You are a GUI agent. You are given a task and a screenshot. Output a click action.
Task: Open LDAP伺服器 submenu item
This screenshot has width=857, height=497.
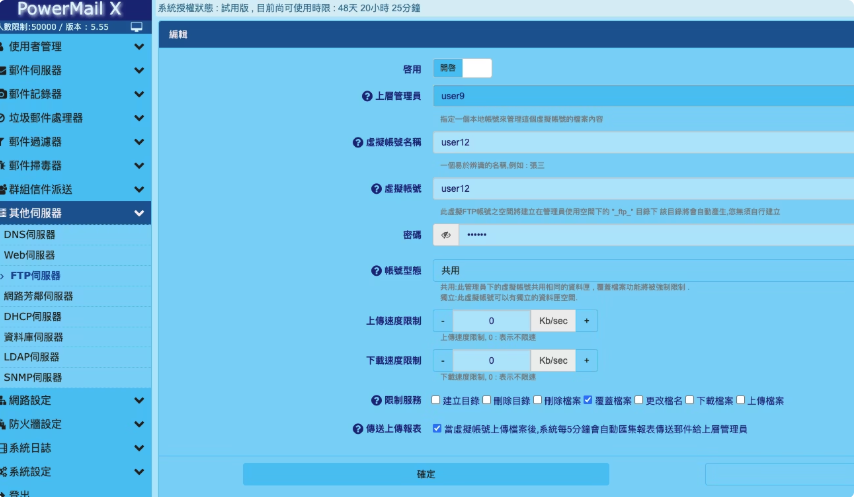(75, 357)
